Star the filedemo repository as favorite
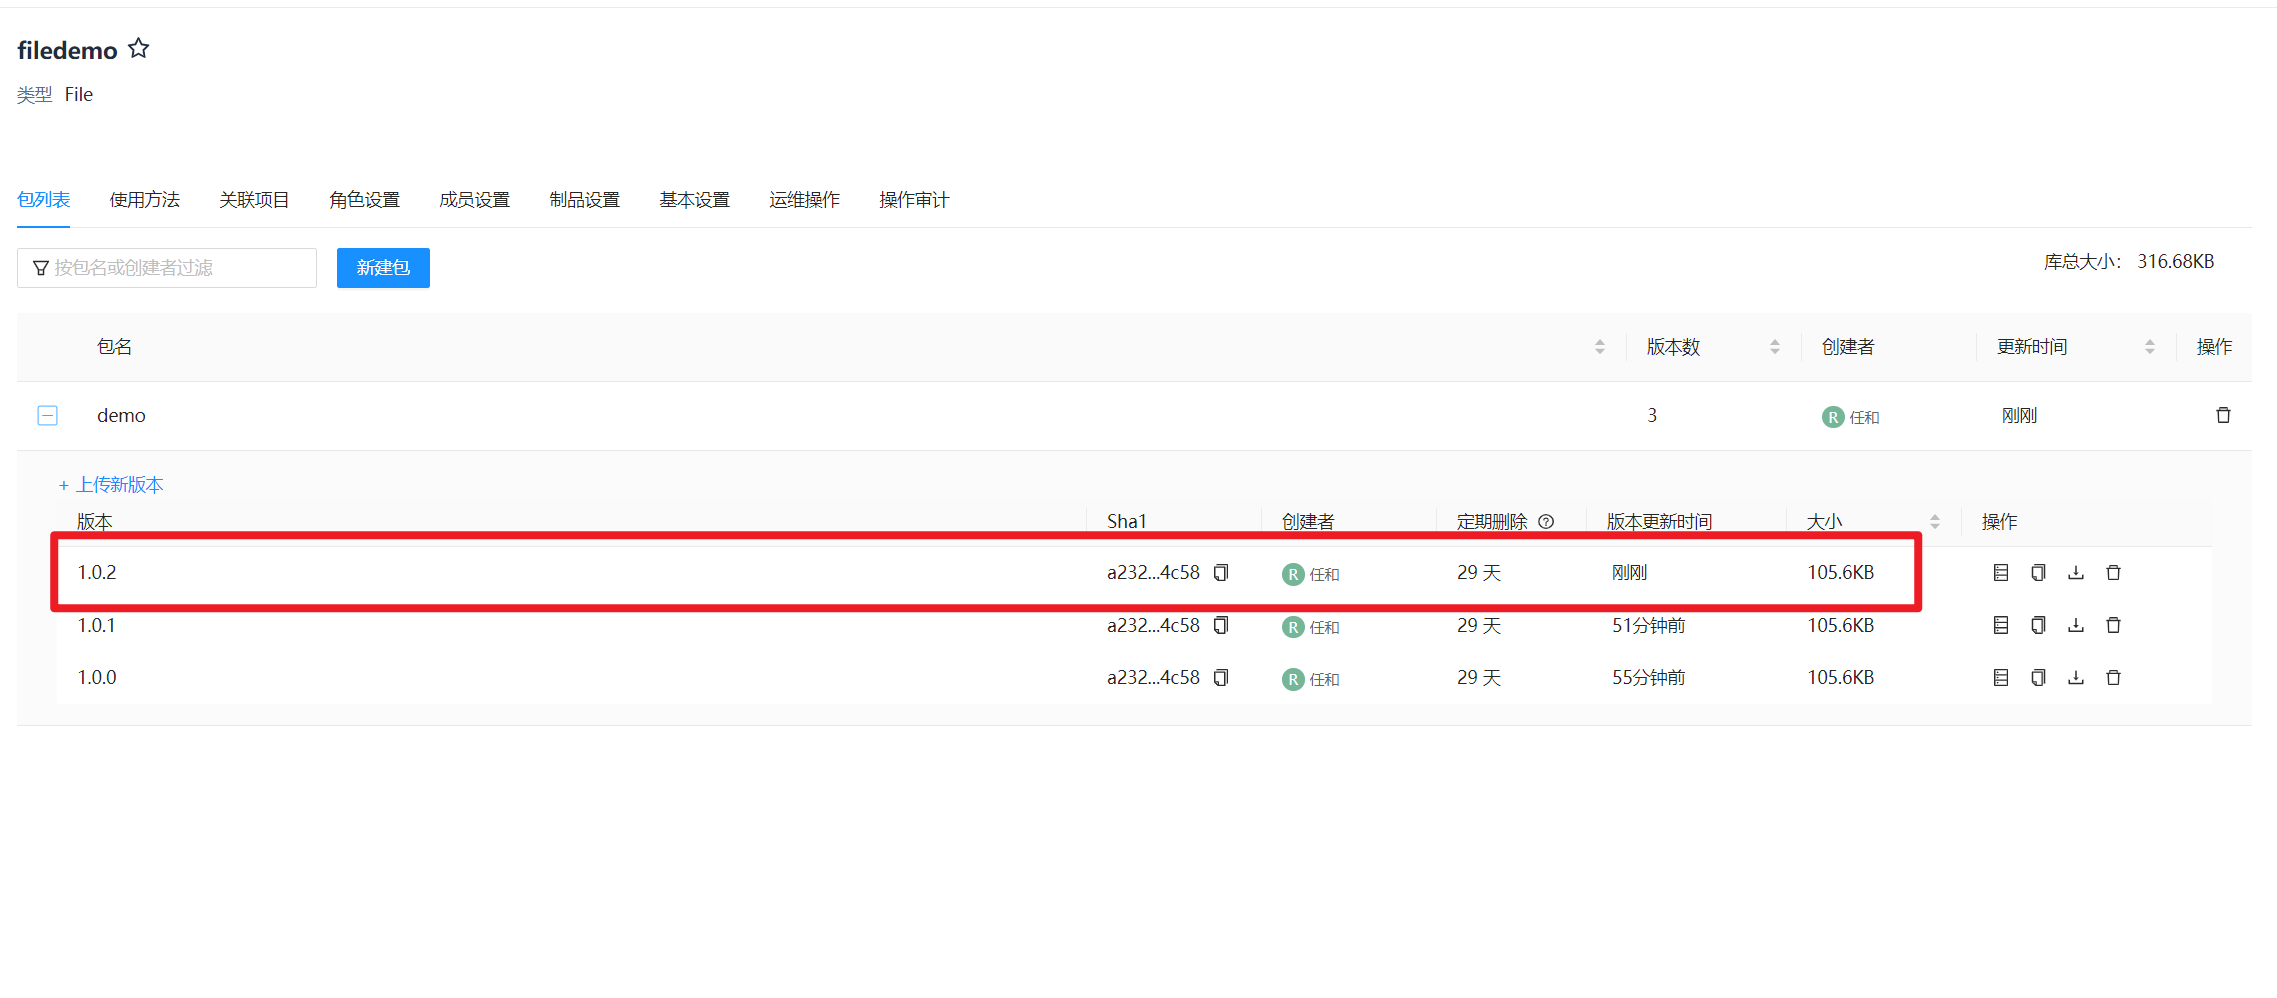 [x=139, y=48]
